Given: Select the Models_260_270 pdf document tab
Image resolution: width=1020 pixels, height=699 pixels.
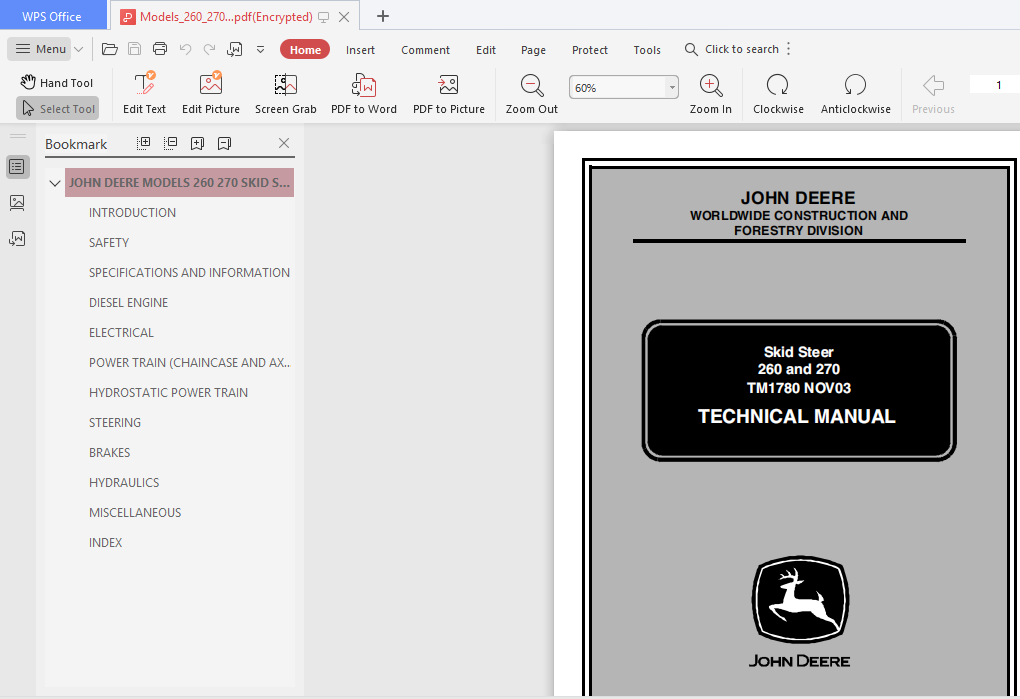Looking at the screenshot, I should pos(224,17).
